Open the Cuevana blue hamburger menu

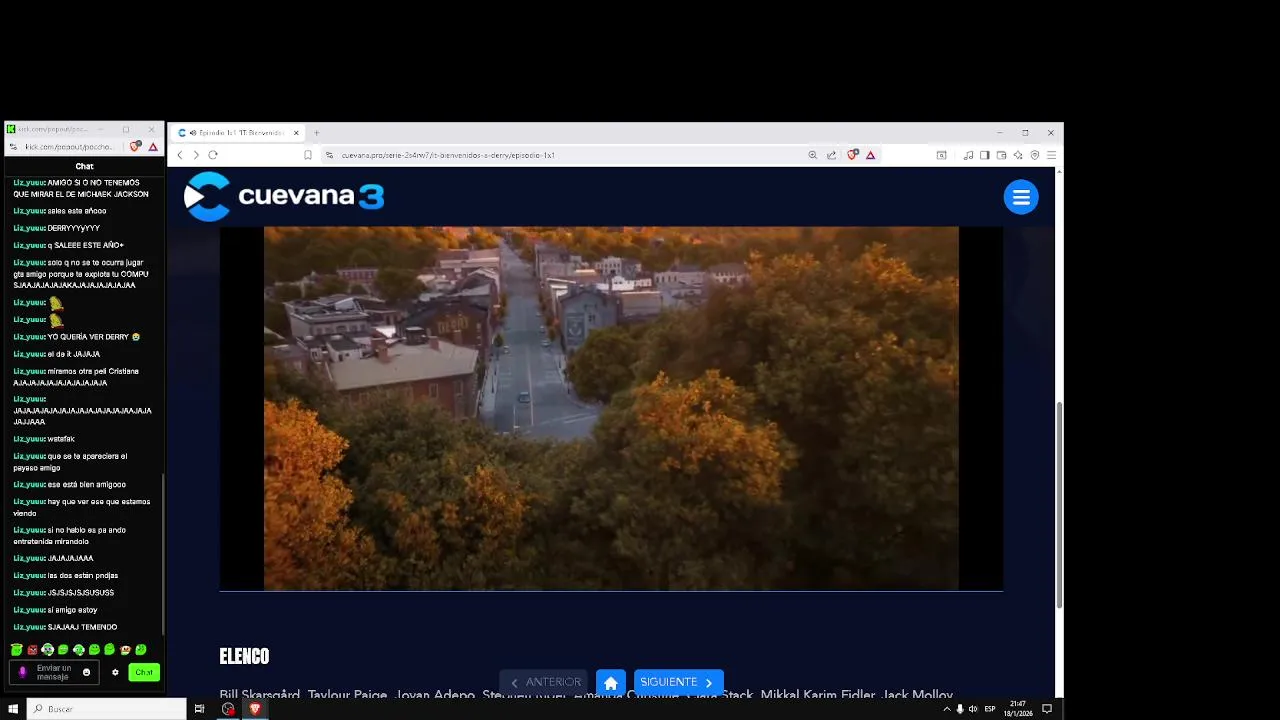click(1021, 197)
